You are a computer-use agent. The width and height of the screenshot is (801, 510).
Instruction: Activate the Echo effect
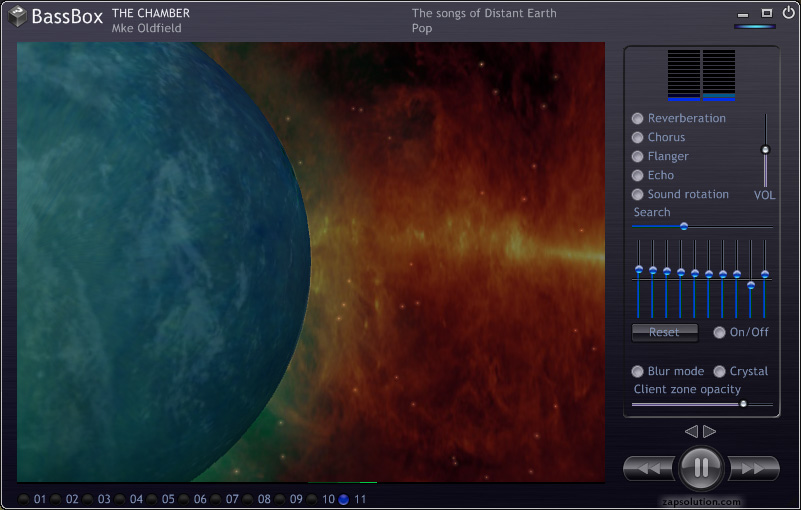pos(638,175)
